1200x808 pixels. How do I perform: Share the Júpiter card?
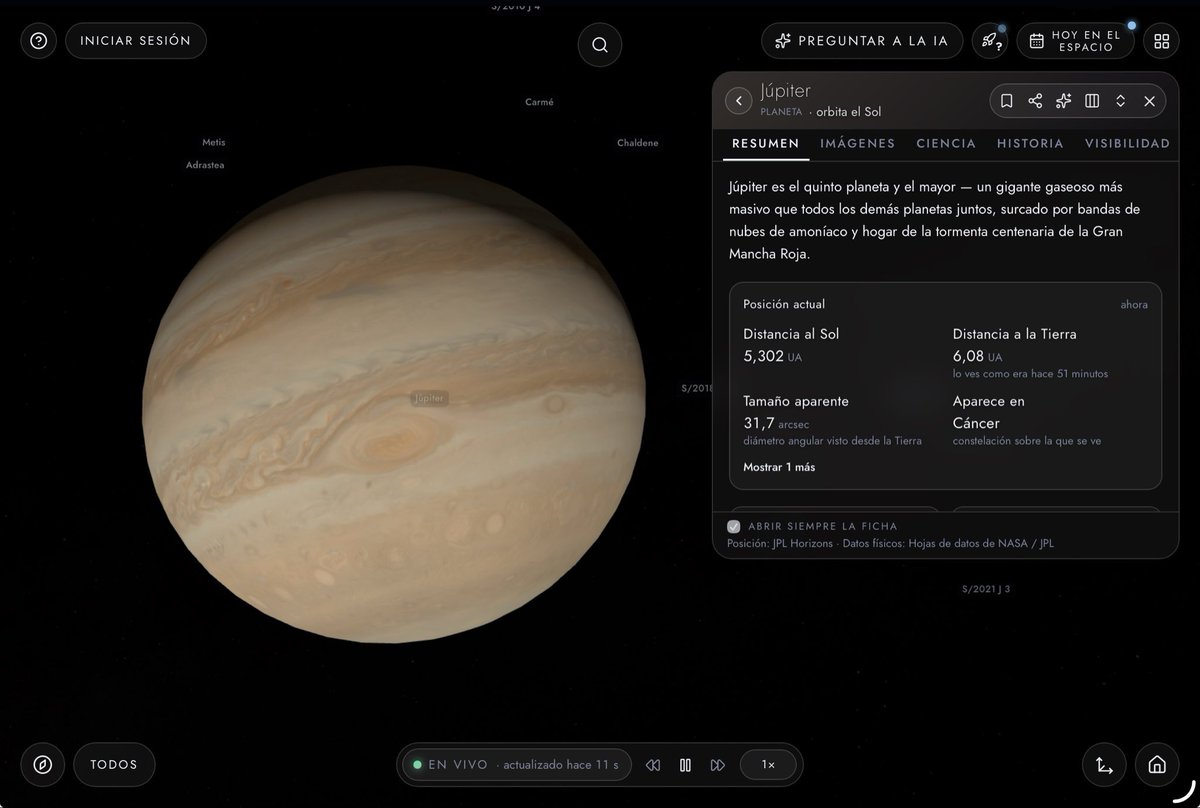pos(1035,101)
